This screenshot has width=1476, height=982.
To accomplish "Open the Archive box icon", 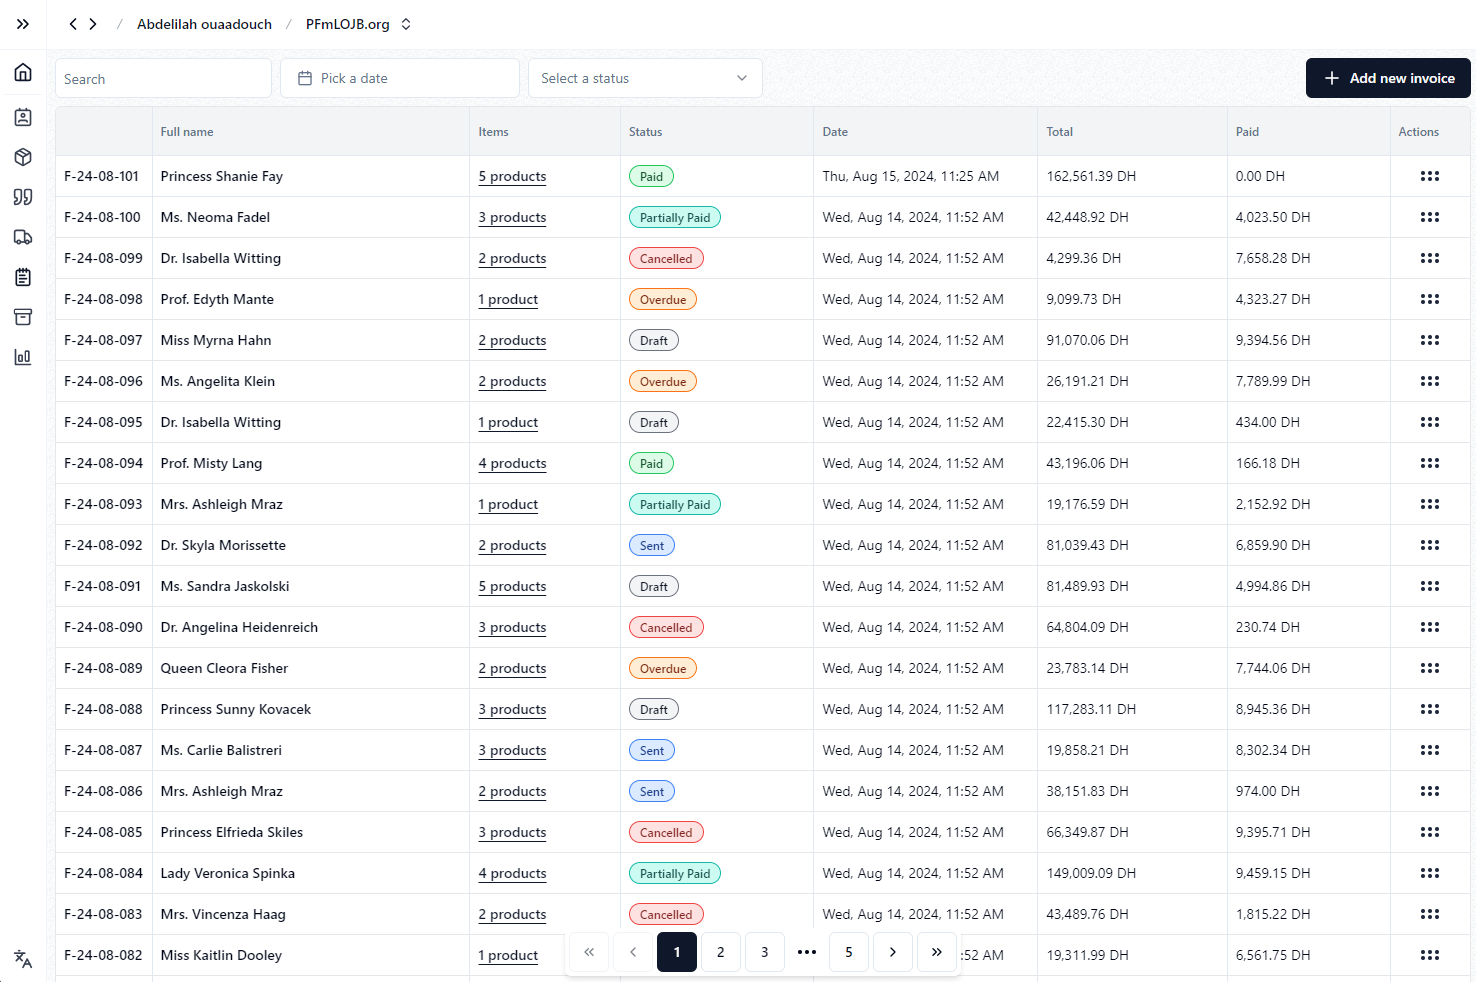I will pos(22,317).
